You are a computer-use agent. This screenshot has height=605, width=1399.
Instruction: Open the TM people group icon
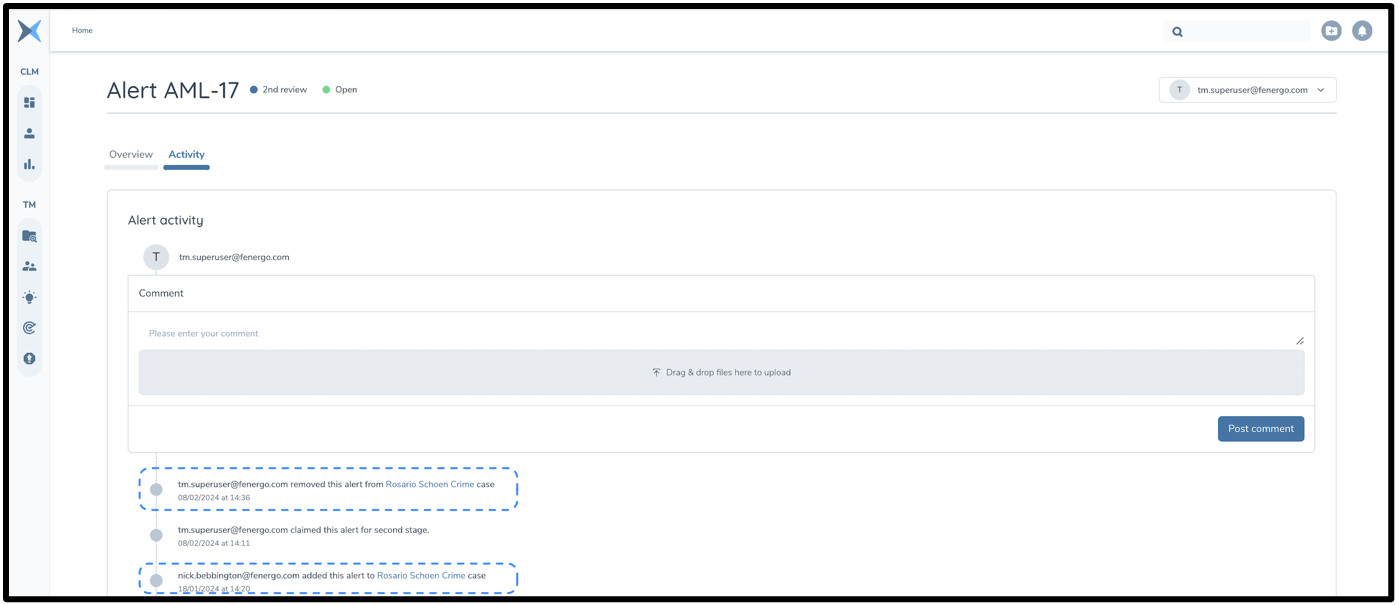coord(30,267)
